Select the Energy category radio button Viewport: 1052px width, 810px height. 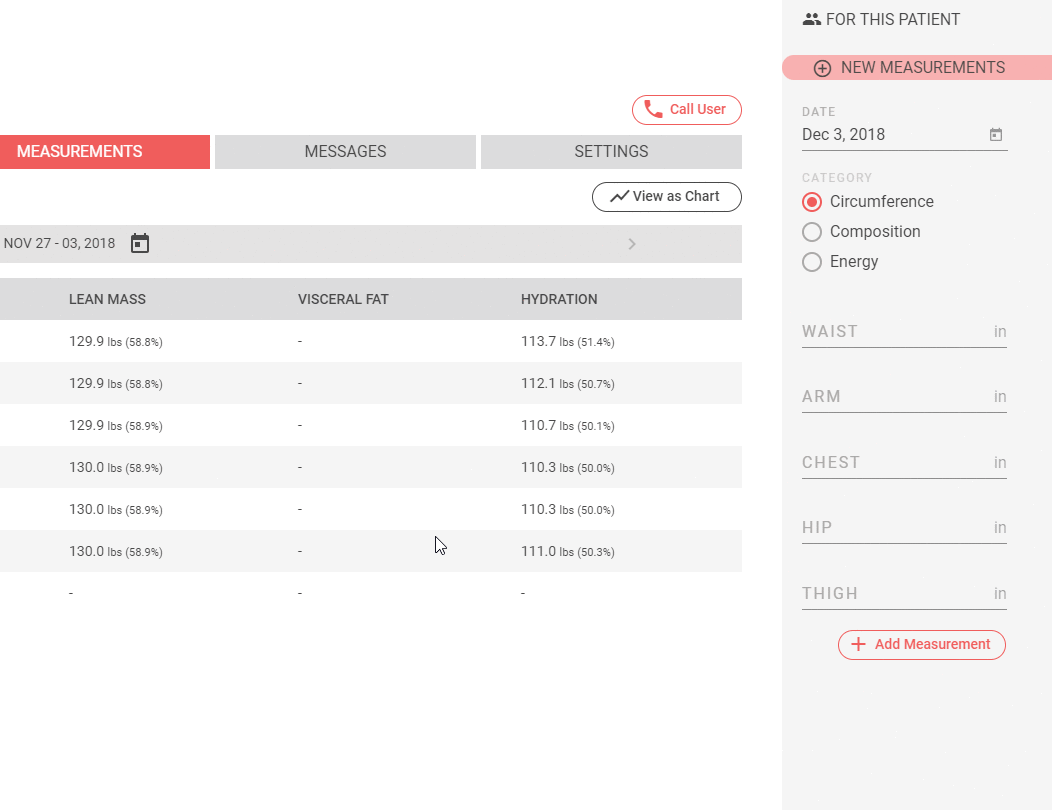tap(812, 262)
